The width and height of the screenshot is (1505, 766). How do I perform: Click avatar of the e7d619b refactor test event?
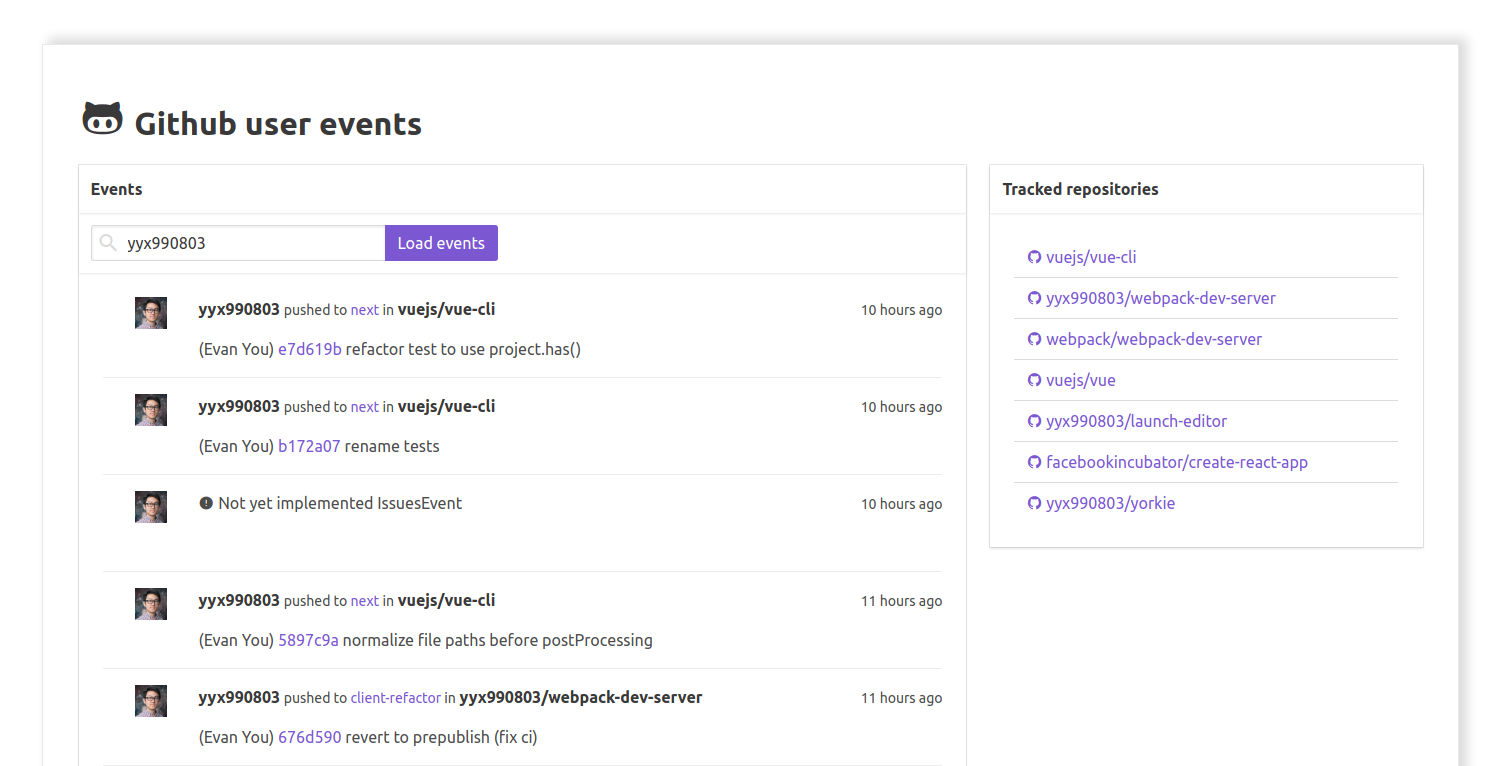[x=151, y=313]
